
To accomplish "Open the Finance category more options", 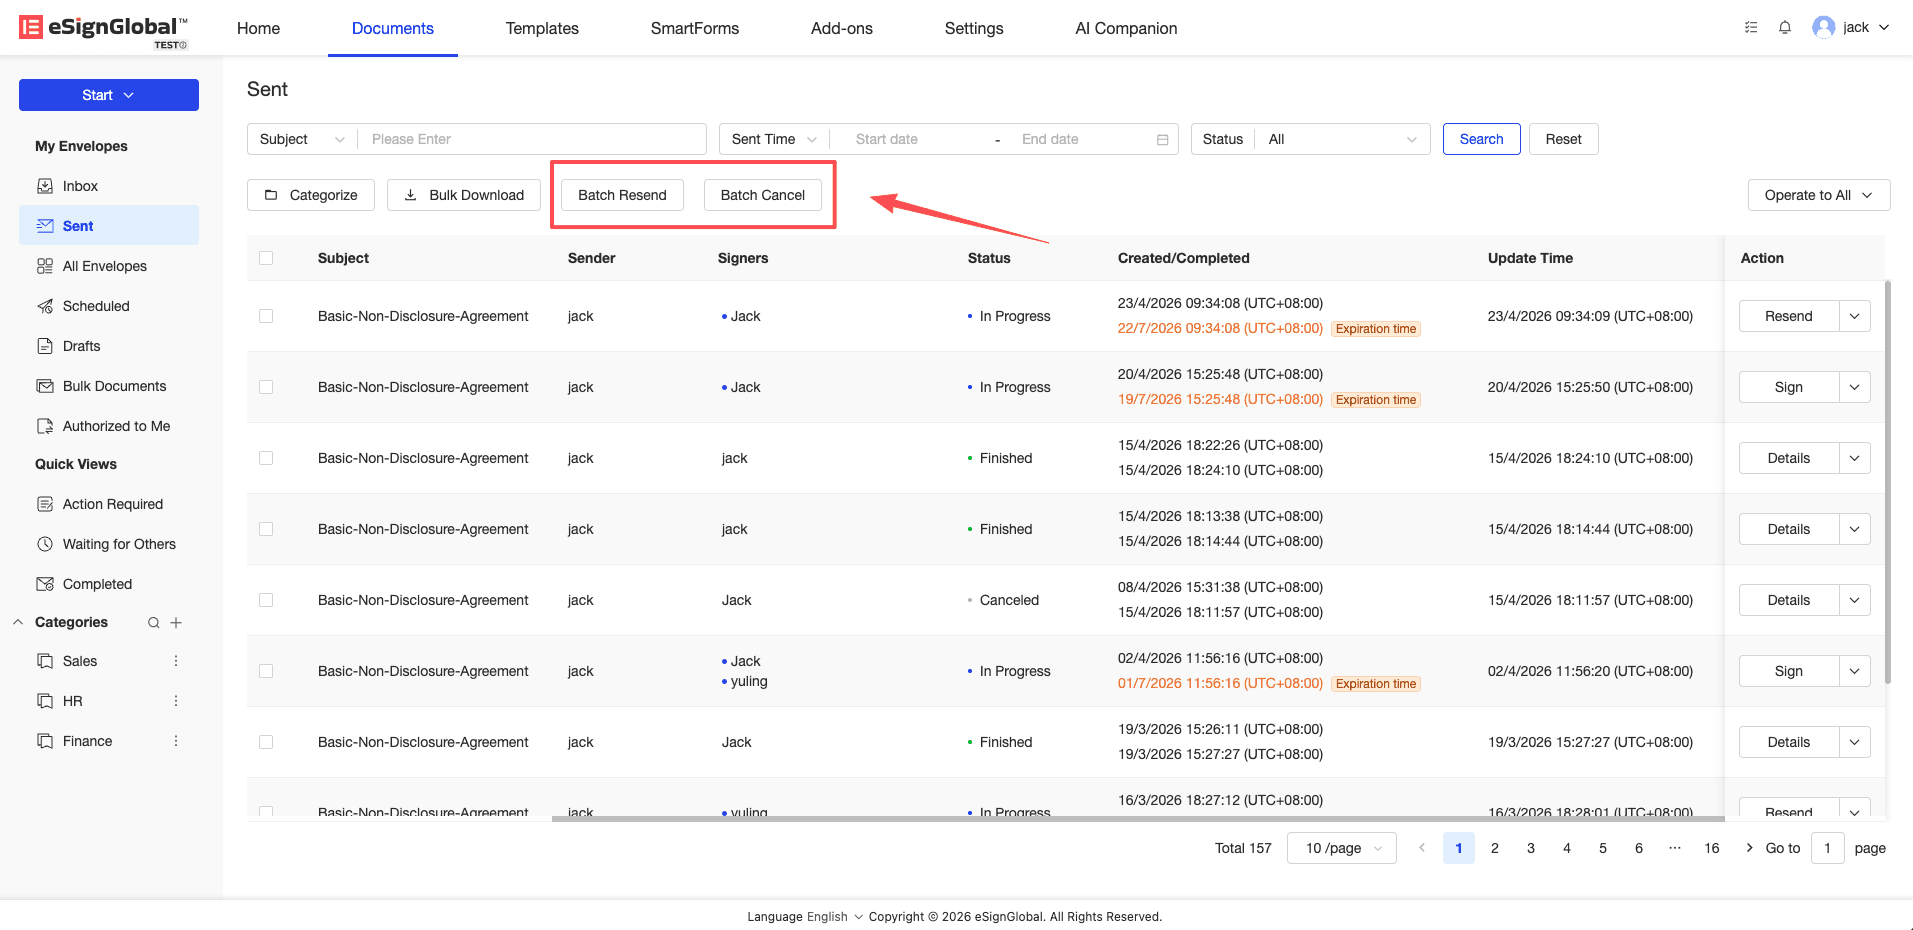I will (x=176, y=741).
